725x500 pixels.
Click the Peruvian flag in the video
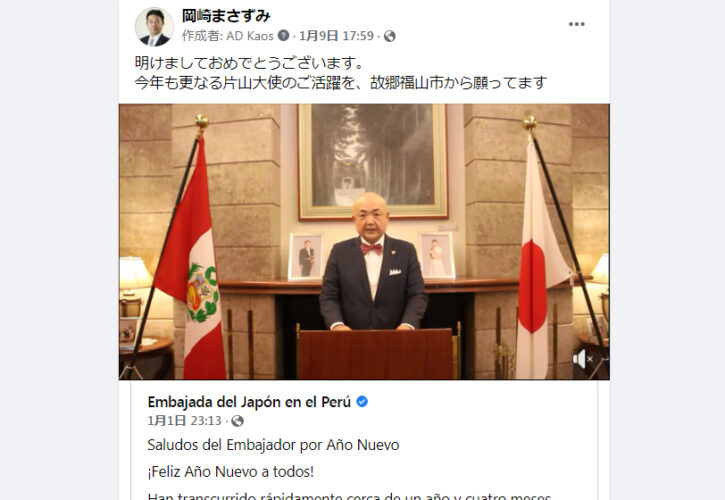(x=192, y=259)
